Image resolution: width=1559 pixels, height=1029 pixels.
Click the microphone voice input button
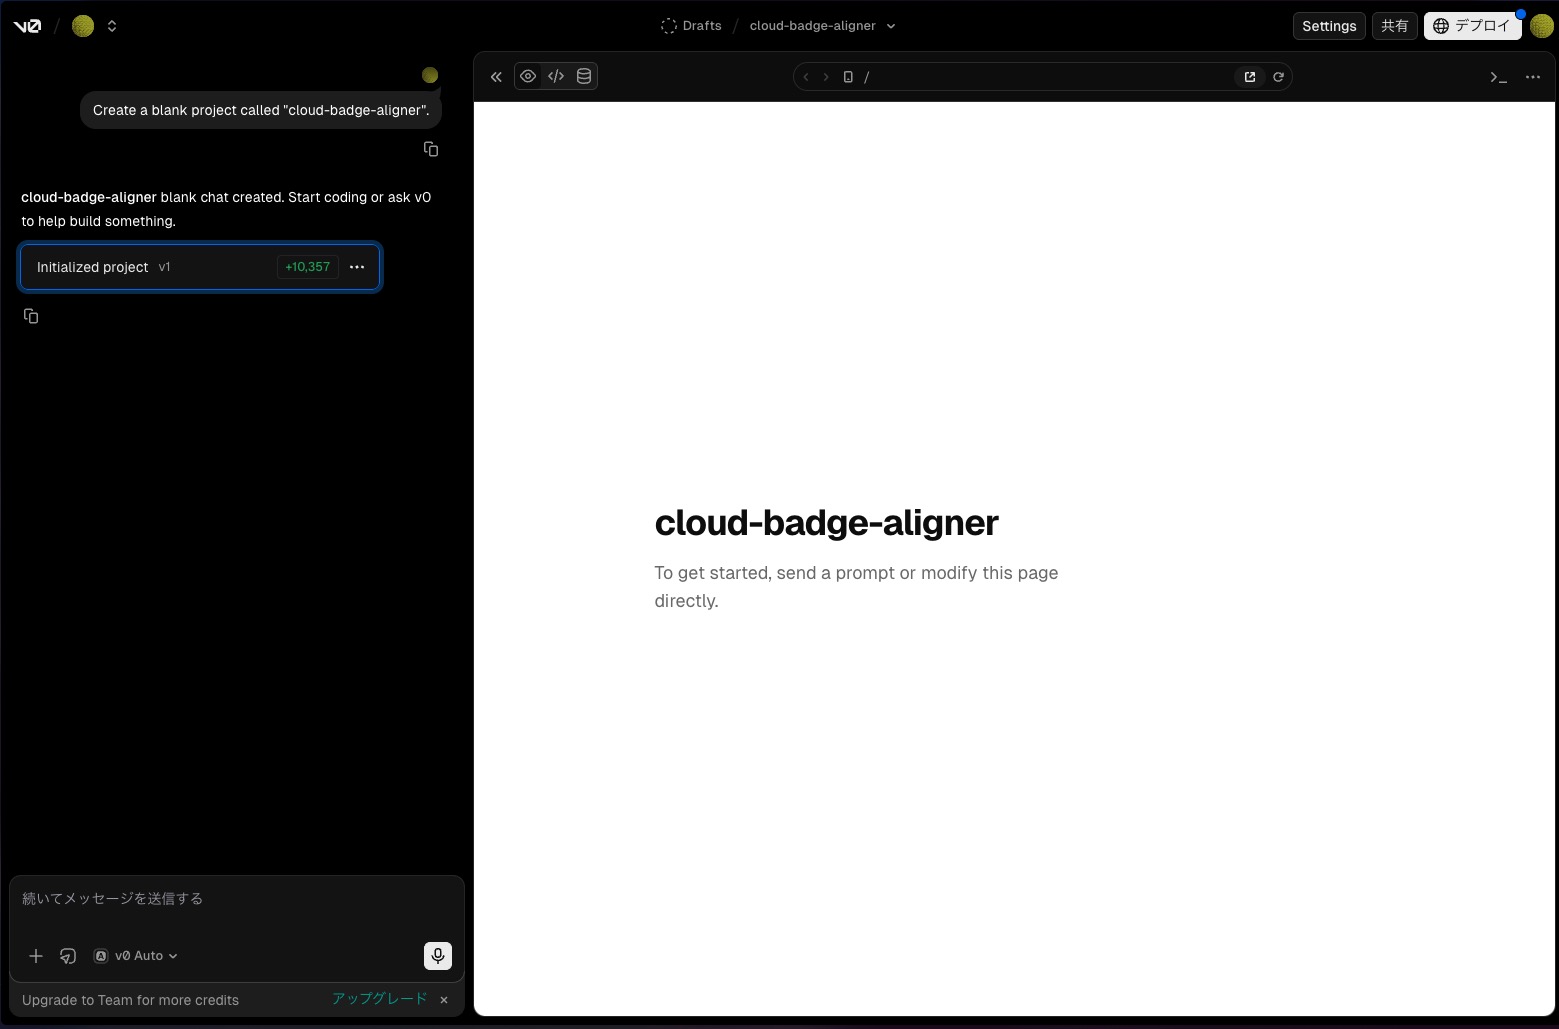437,956
